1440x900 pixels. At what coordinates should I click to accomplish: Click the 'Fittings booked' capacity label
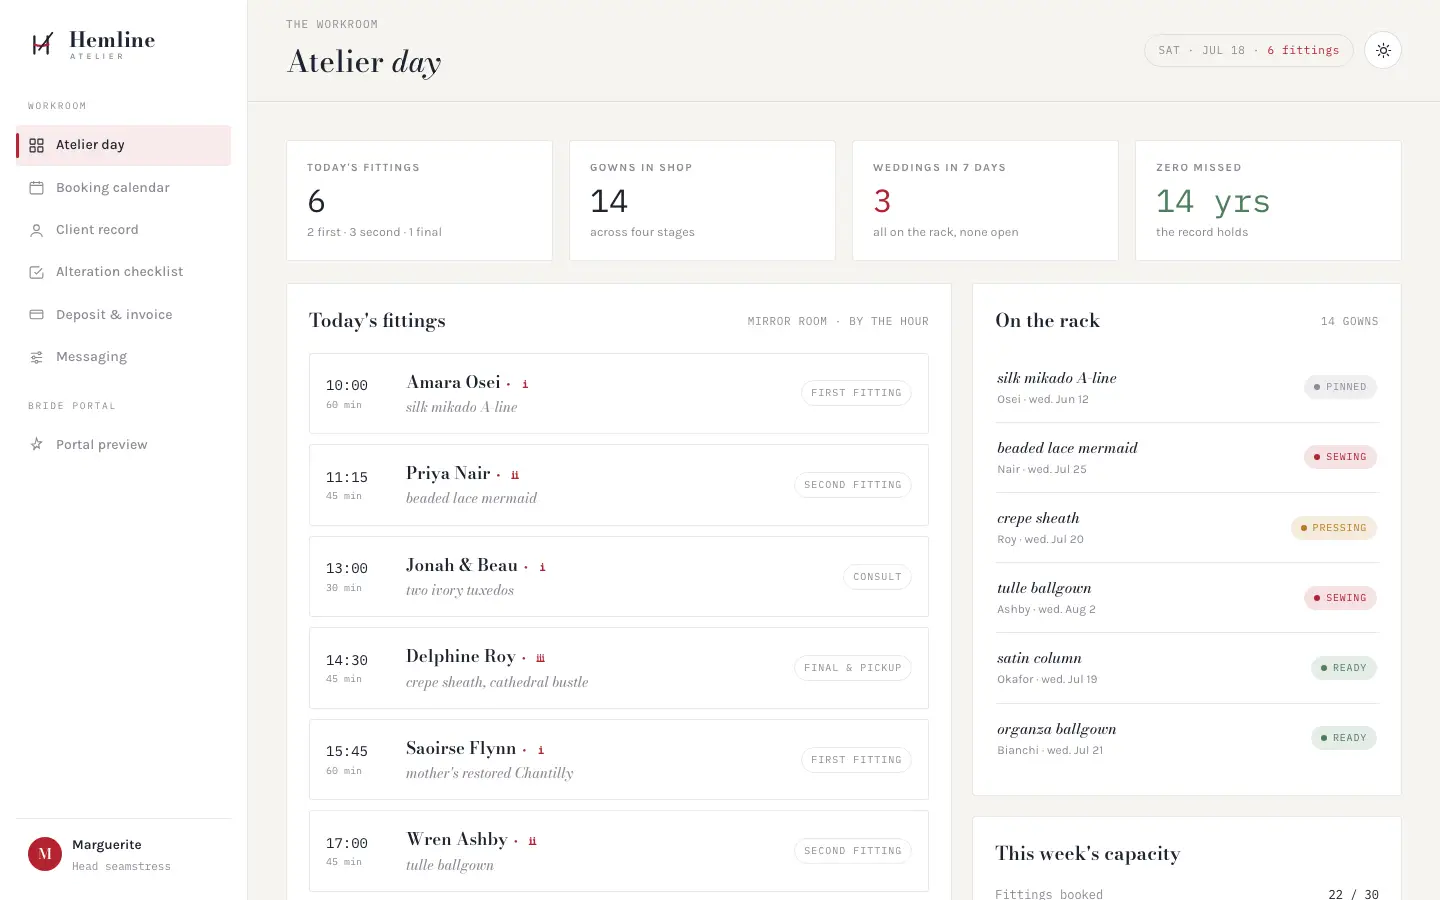1049,894
